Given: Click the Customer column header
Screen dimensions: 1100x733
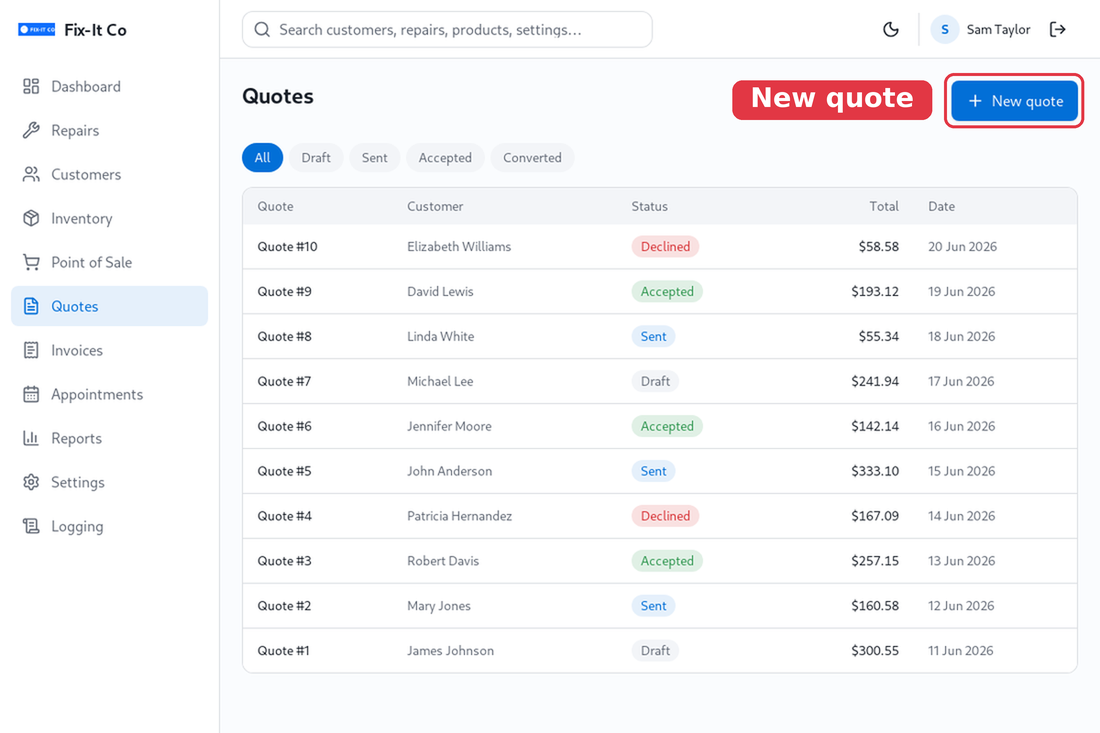Looking at the screenshot, I should click(435, 206).
